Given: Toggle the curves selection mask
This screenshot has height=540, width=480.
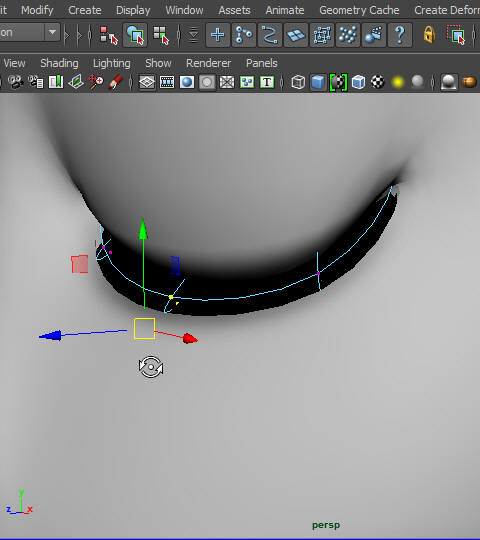Looking at the screenshot, I should click(x=270, y=35).
